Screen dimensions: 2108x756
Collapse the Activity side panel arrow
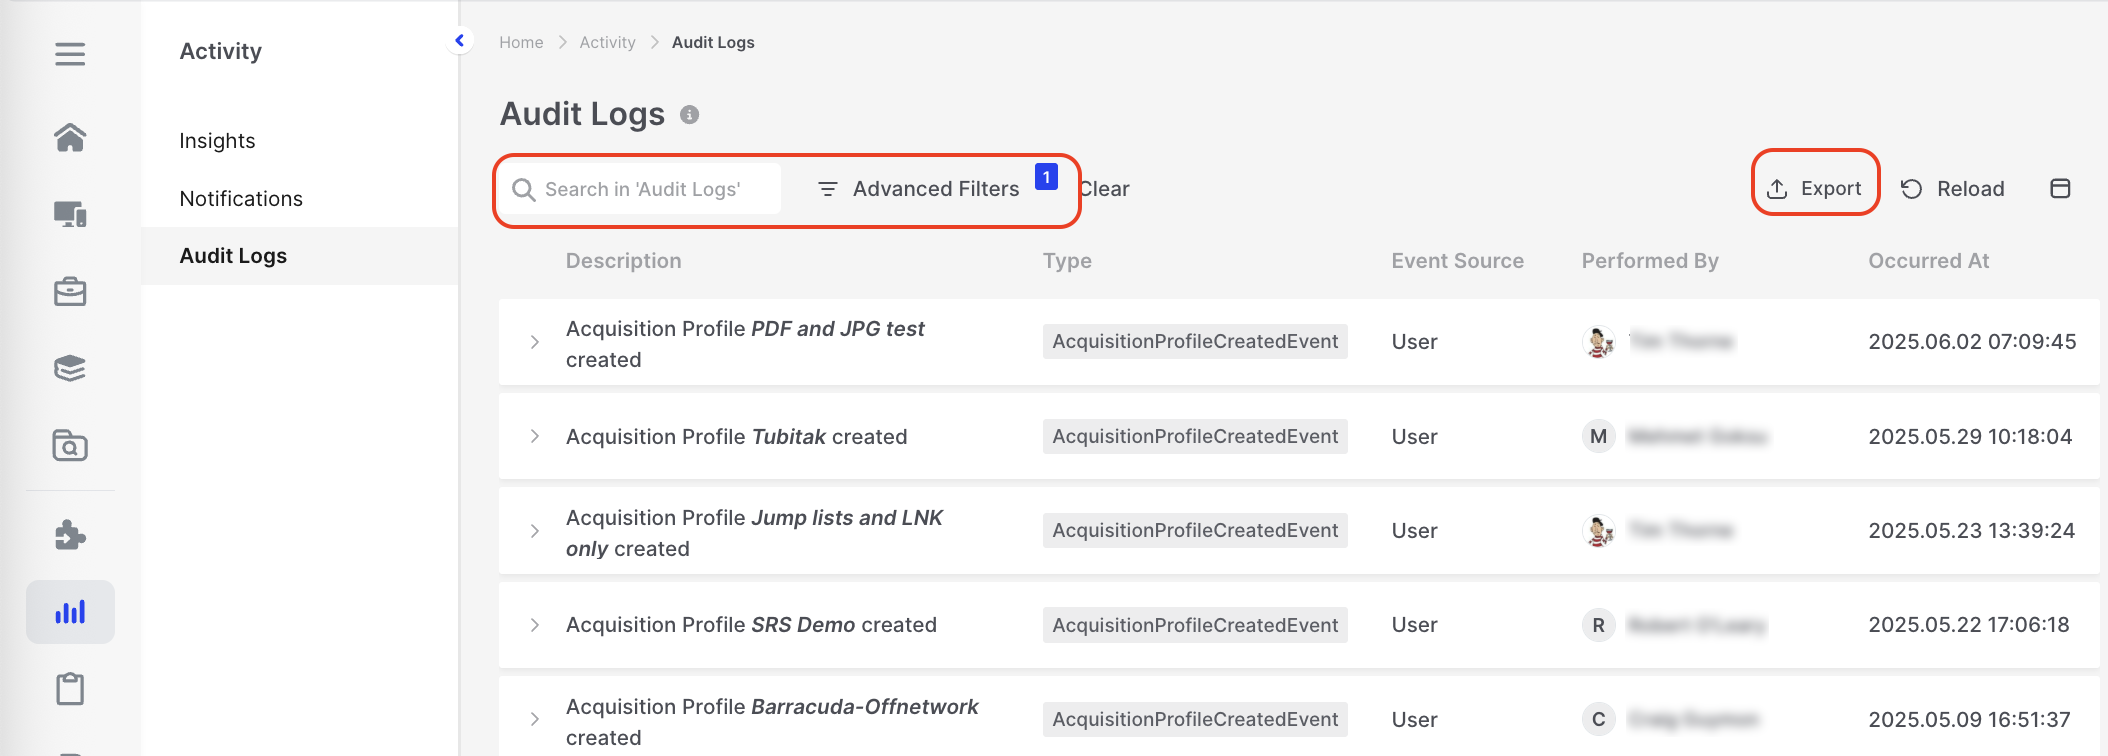[460, 41]
